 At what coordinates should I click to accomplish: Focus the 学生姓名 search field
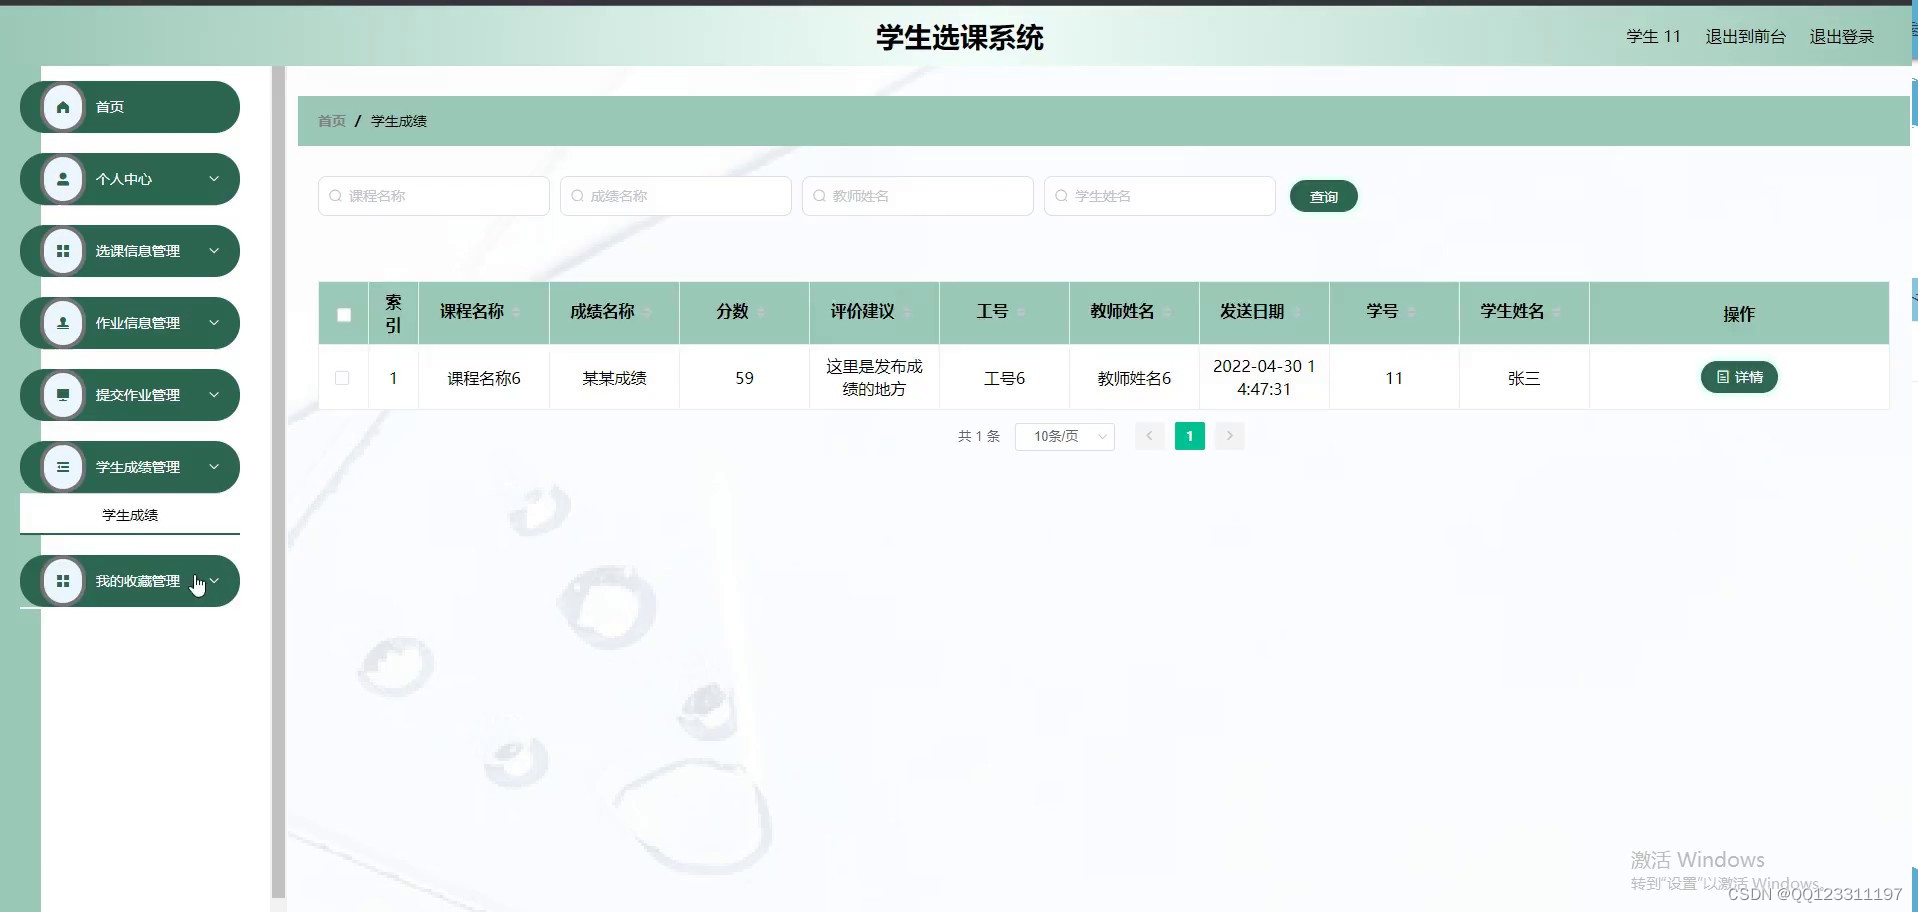pyautogui.click(x=1160, y=196)
